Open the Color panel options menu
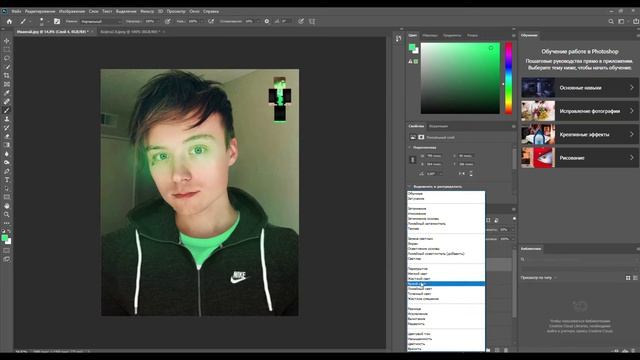The image size is (640, 360). 513,36
